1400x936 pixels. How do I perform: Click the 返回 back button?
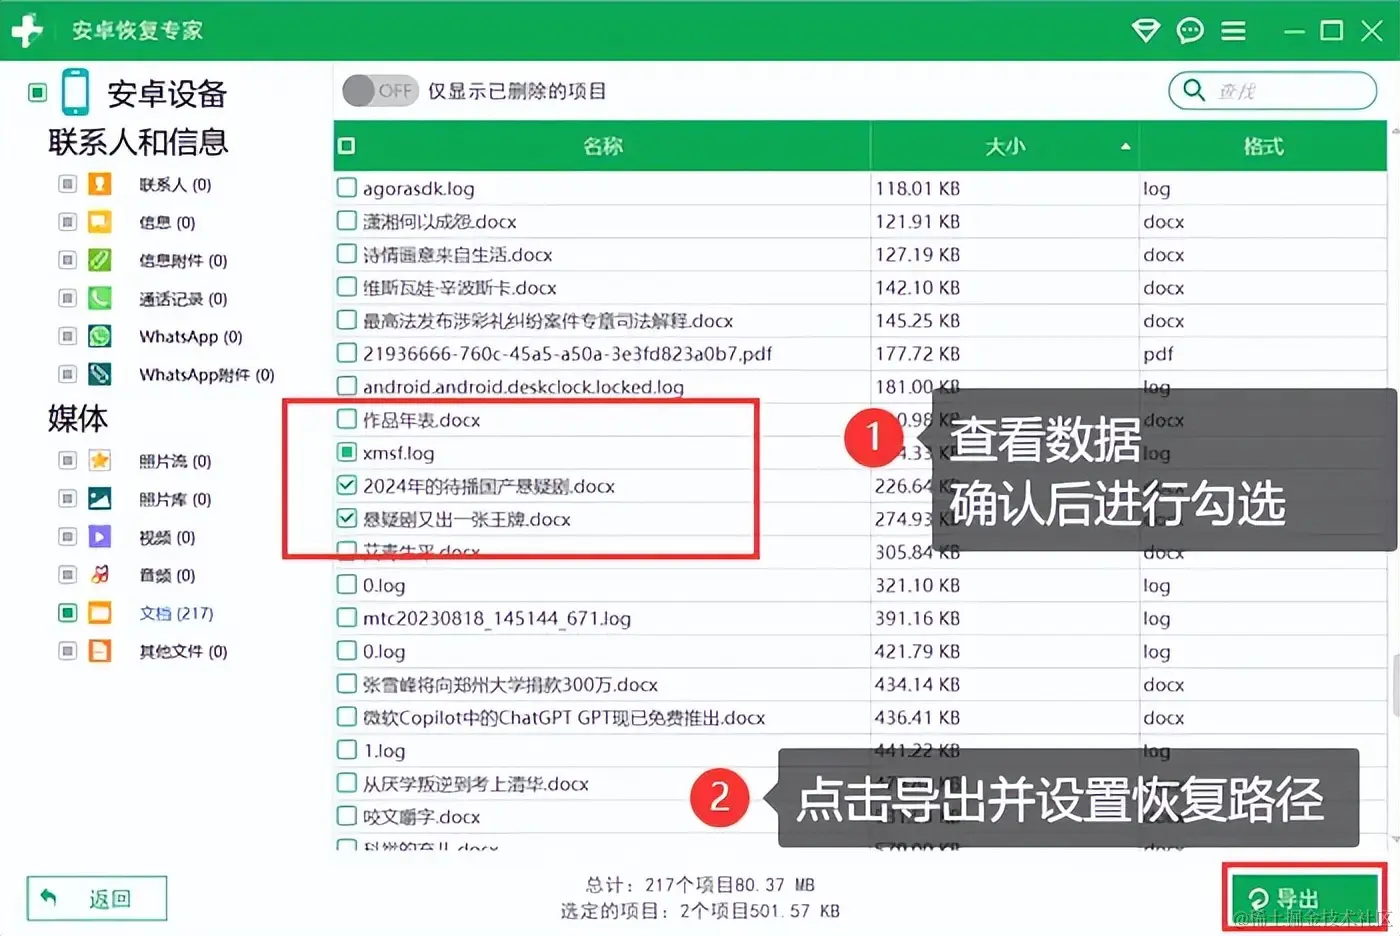97,898
